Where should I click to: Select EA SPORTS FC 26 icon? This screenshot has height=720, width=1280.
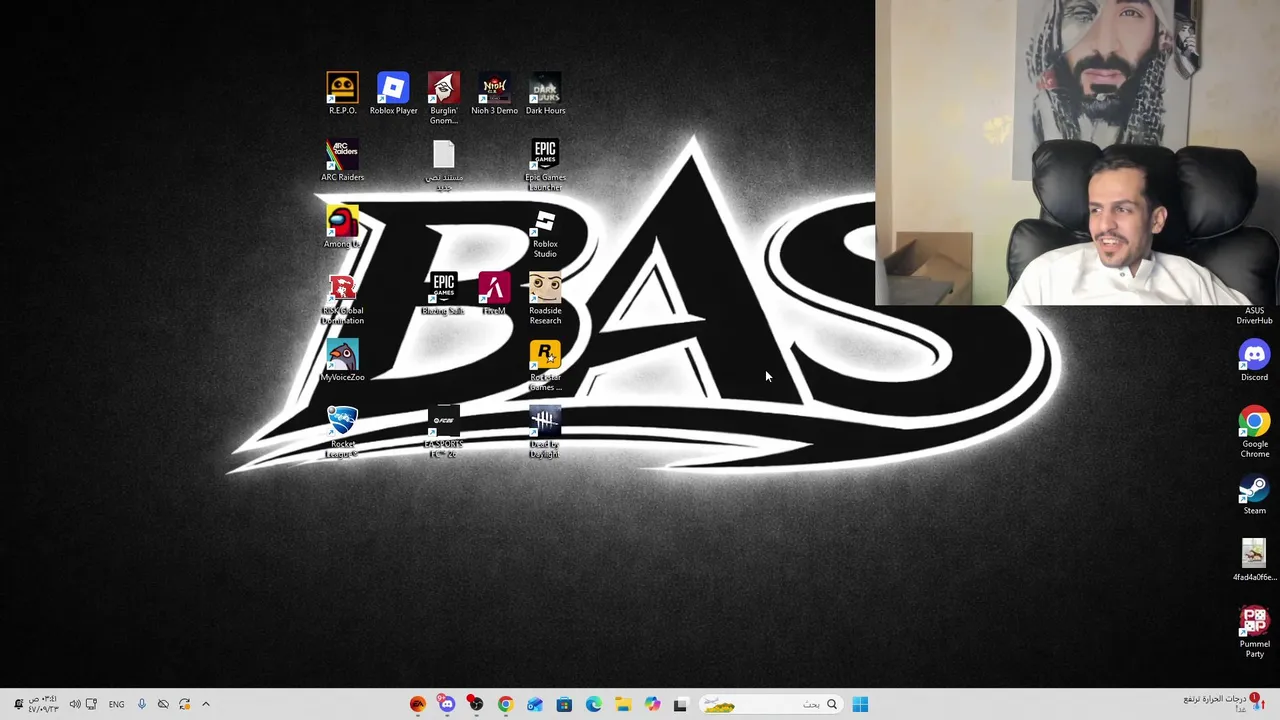point(443,432)
